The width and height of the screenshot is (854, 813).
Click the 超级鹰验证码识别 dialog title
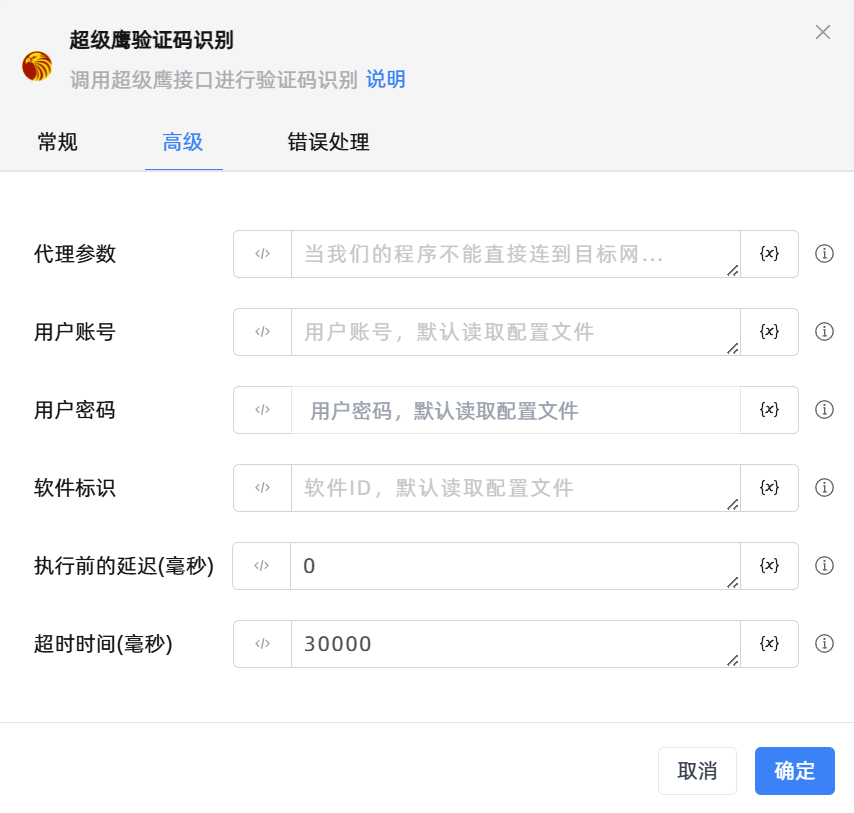pos(151,40)
